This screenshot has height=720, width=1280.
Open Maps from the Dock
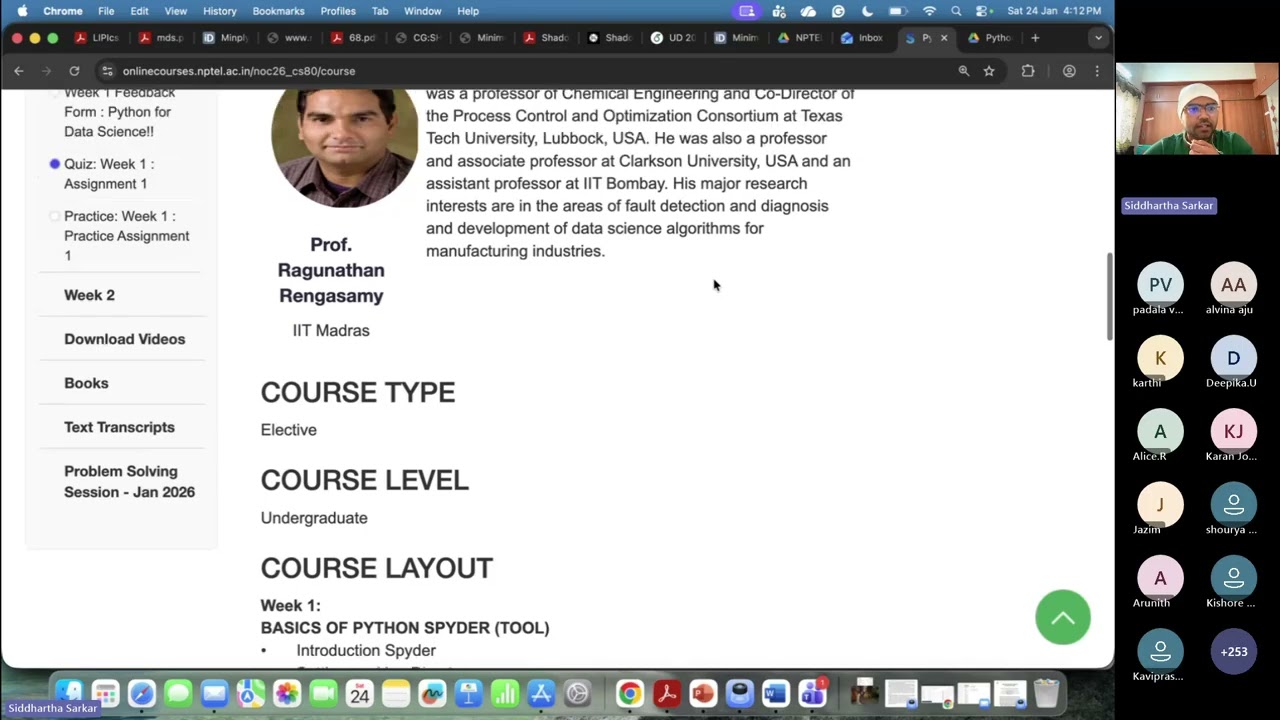pyautogui.click(x=251, y=693)
